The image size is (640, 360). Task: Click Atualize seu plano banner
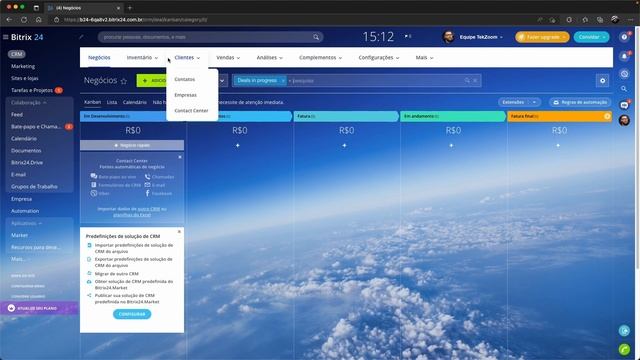[x=39, y=308]
